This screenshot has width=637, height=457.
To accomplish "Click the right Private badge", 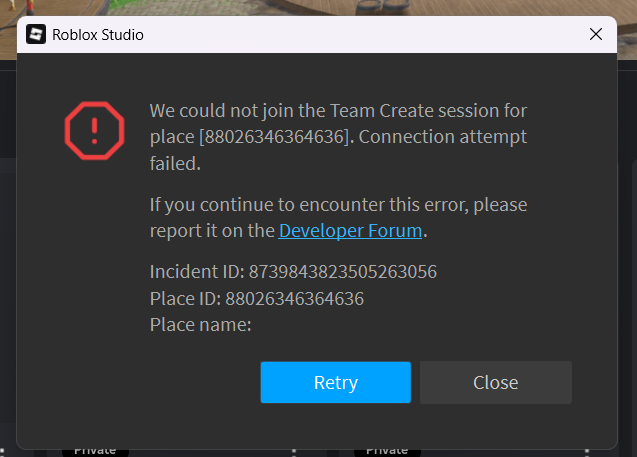I will 387,451.
